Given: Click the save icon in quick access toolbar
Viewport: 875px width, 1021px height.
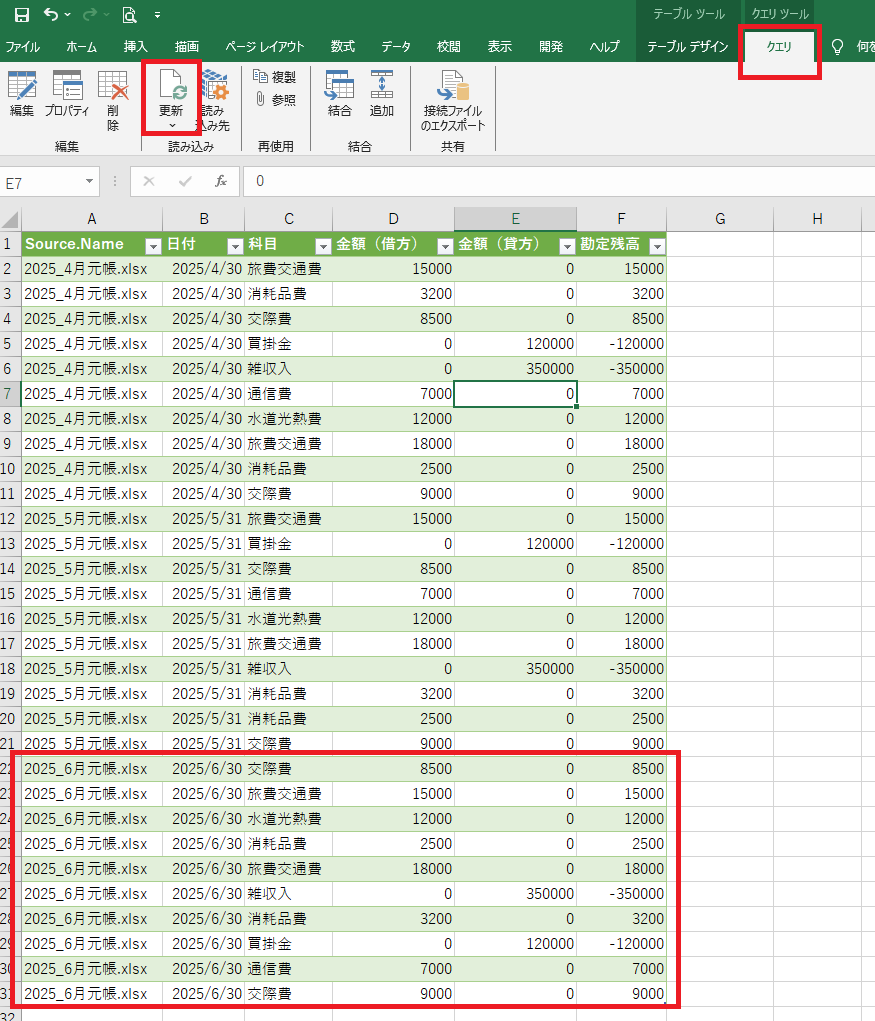Looking at the screenshot, I should point(22,15).
